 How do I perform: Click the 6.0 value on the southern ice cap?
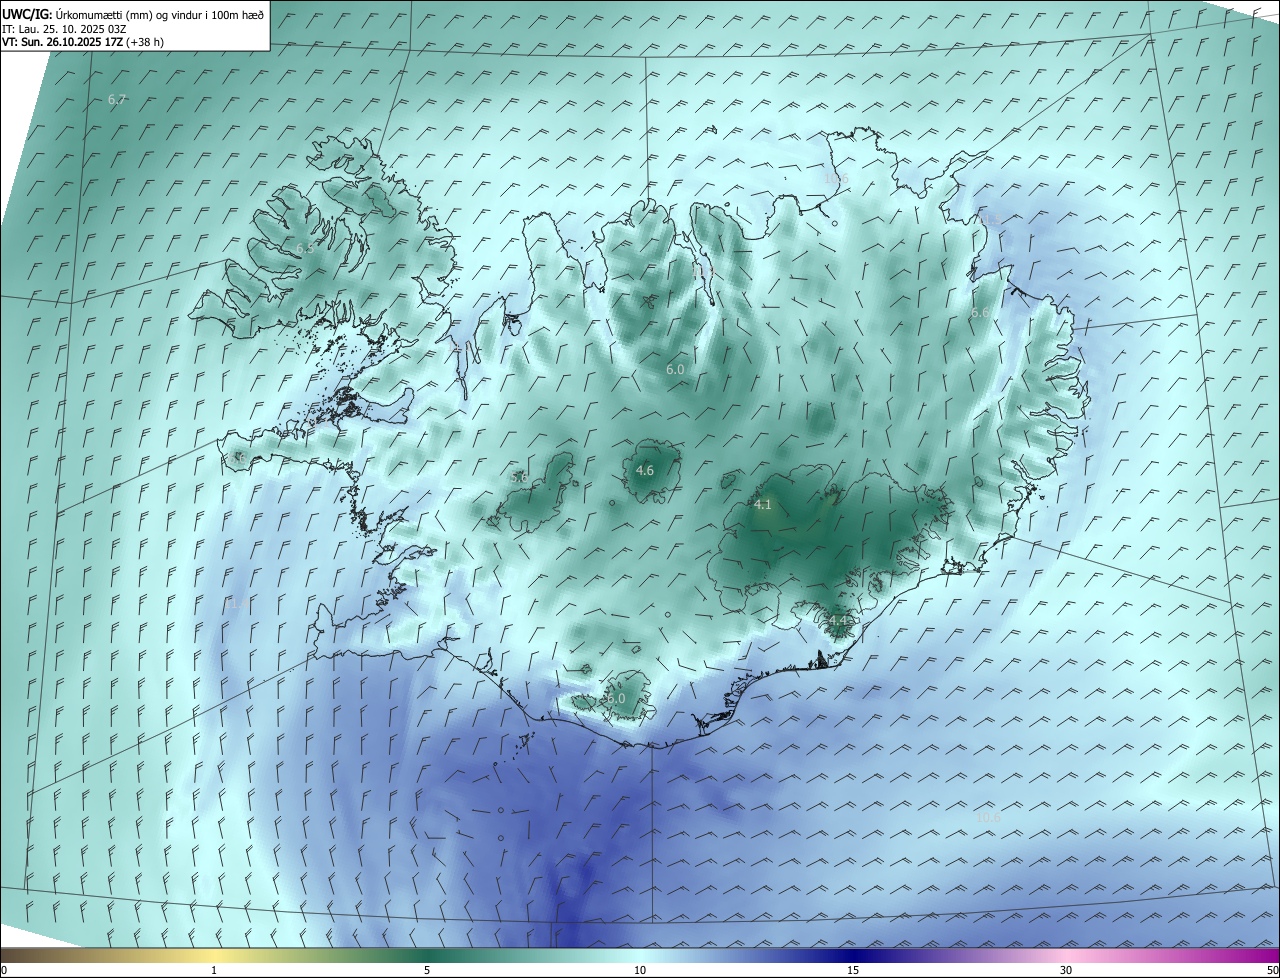point(615,698)
